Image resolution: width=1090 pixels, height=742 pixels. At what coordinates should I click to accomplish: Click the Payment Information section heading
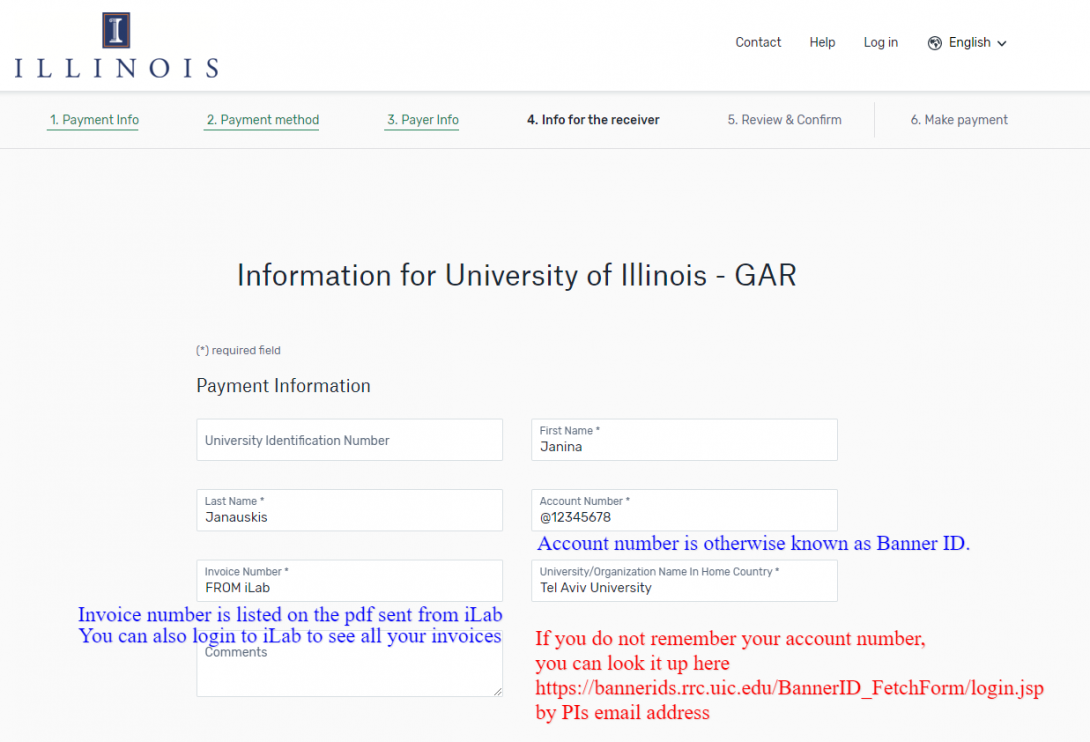click(284, 386)
